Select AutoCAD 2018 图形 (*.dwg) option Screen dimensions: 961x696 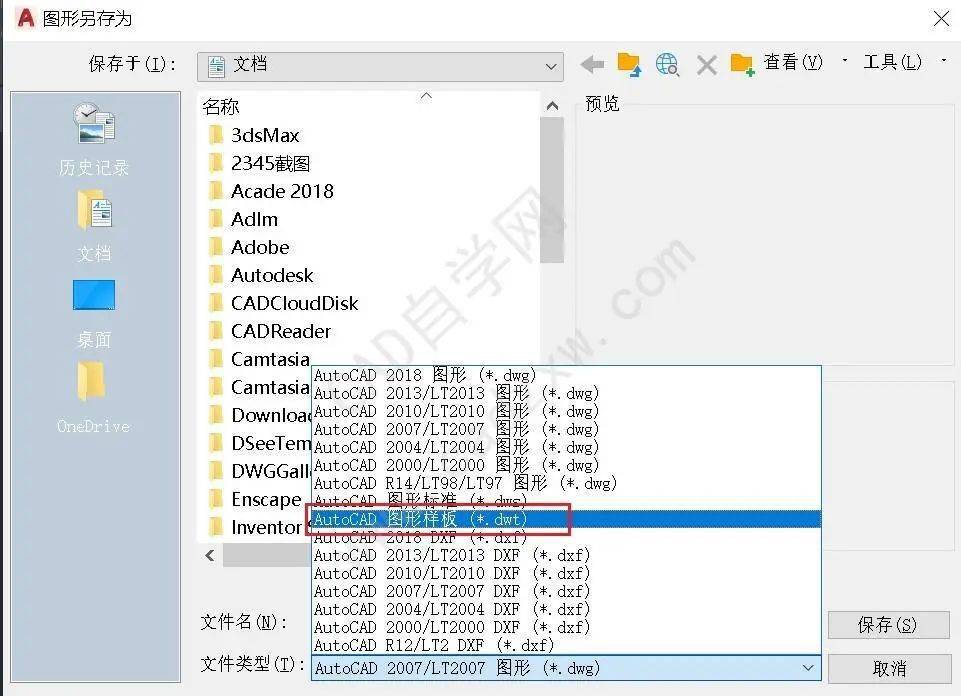[566, 375]
